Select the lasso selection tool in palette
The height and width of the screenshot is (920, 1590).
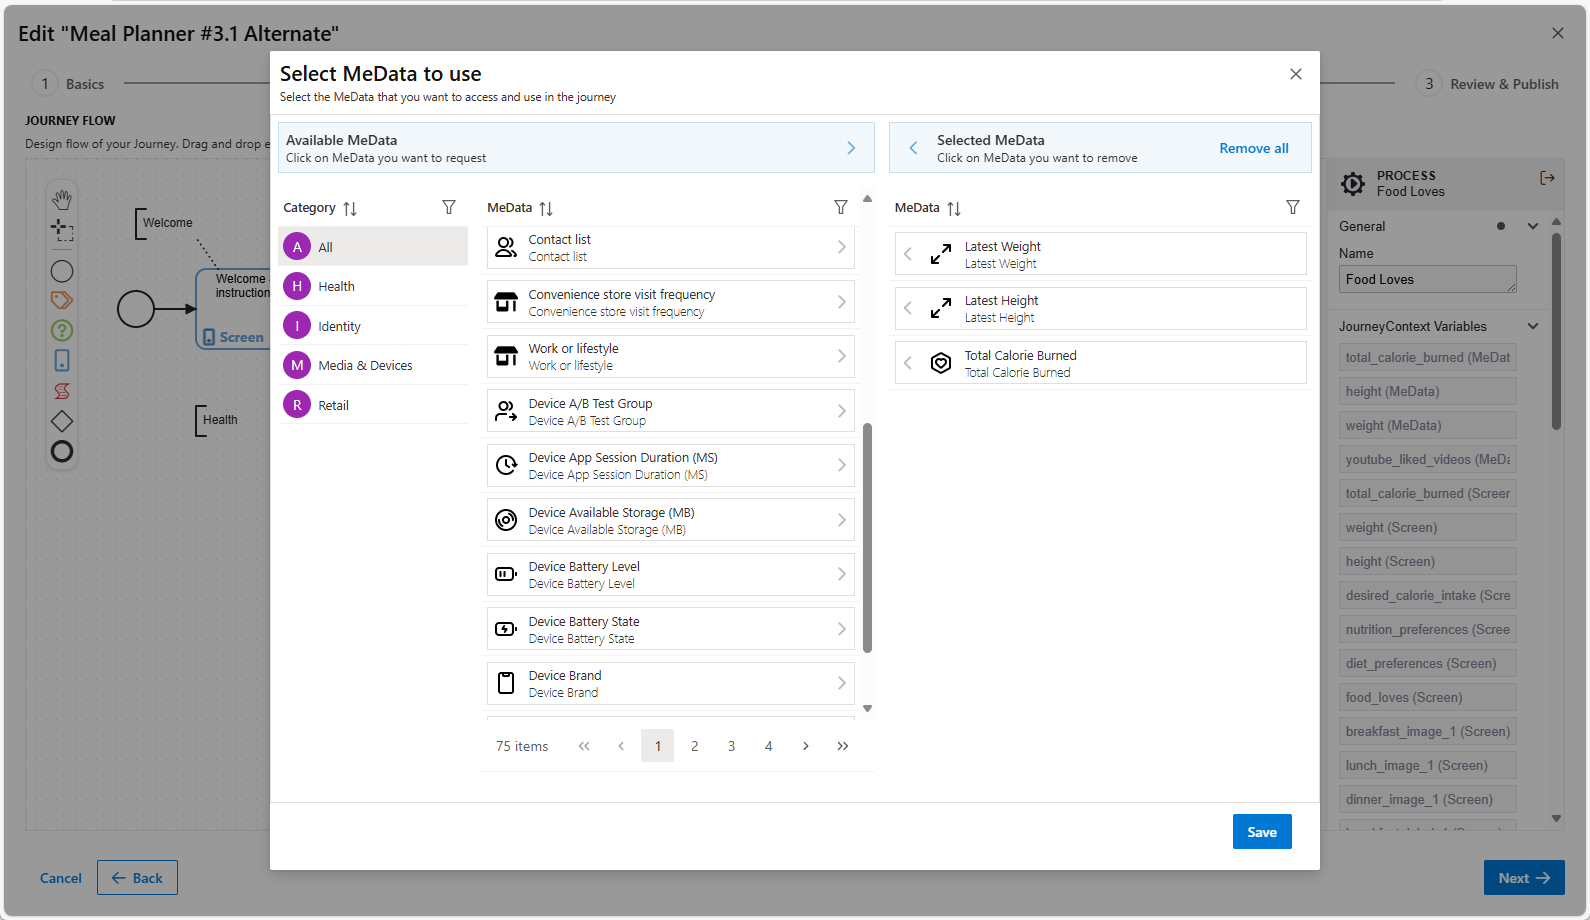(62, 231)
